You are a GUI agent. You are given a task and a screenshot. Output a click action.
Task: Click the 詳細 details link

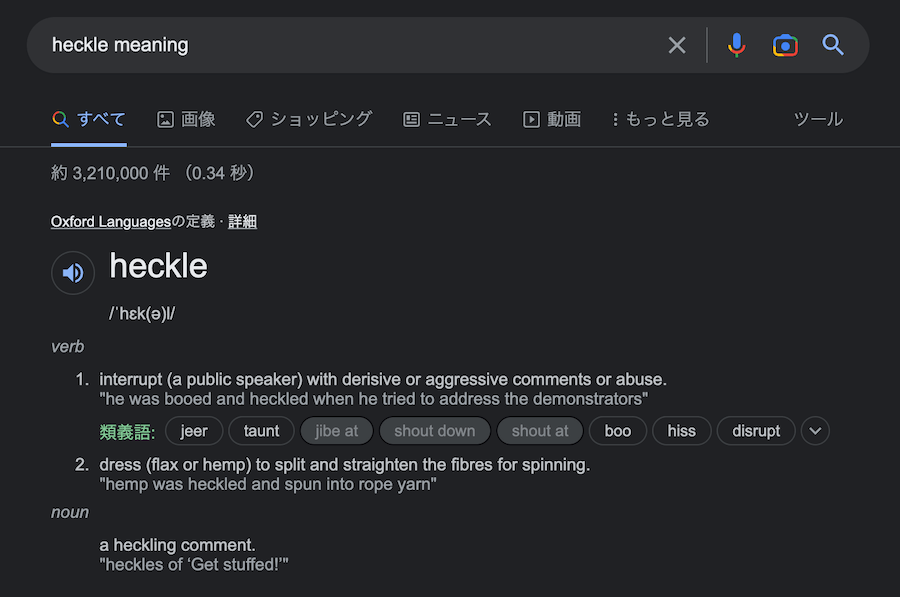242,222
